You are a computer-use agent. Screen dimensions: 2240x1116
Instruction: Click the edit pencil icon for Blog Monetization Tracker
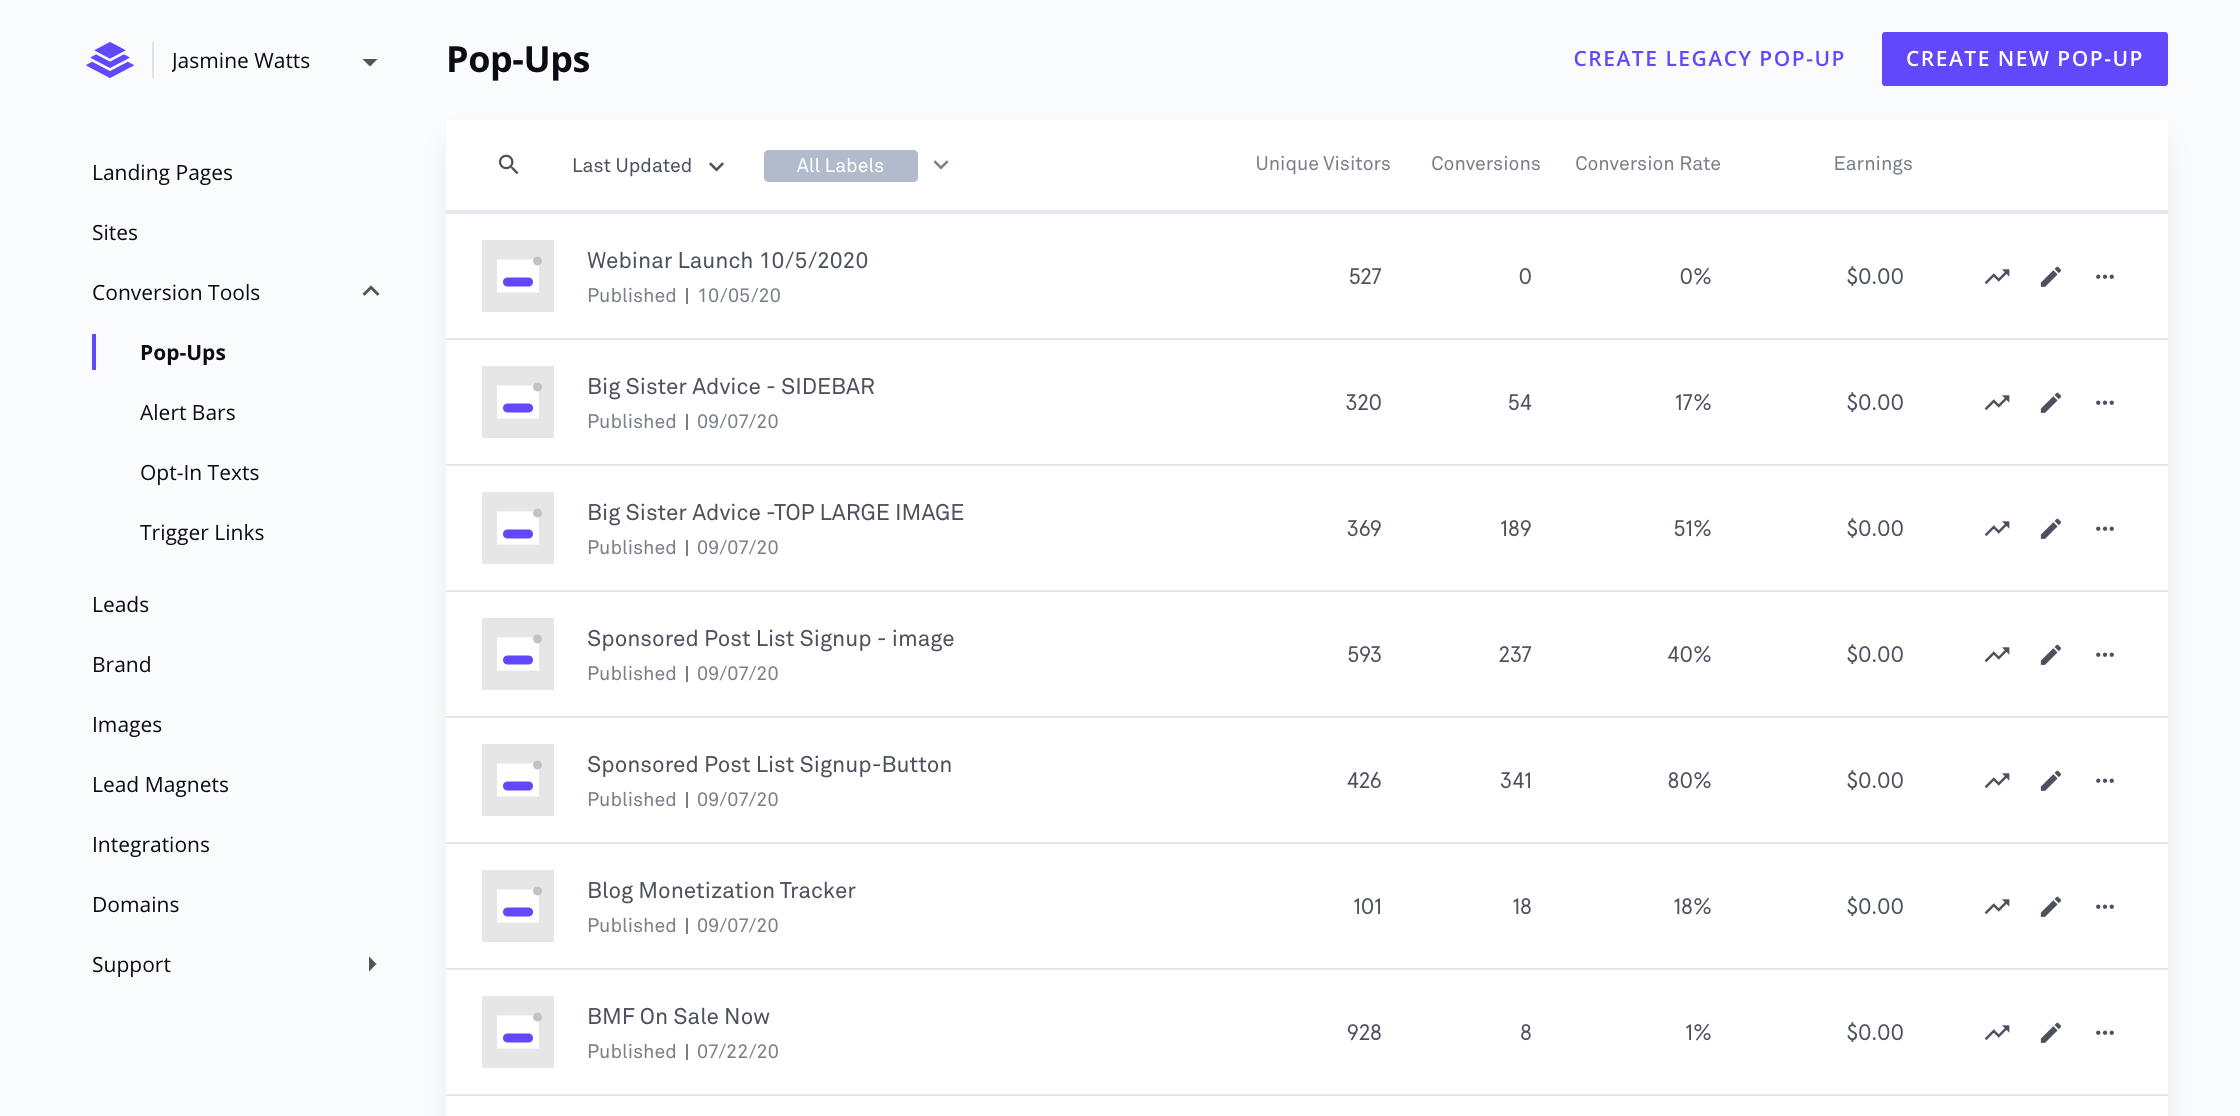[x=2051, y=906]
